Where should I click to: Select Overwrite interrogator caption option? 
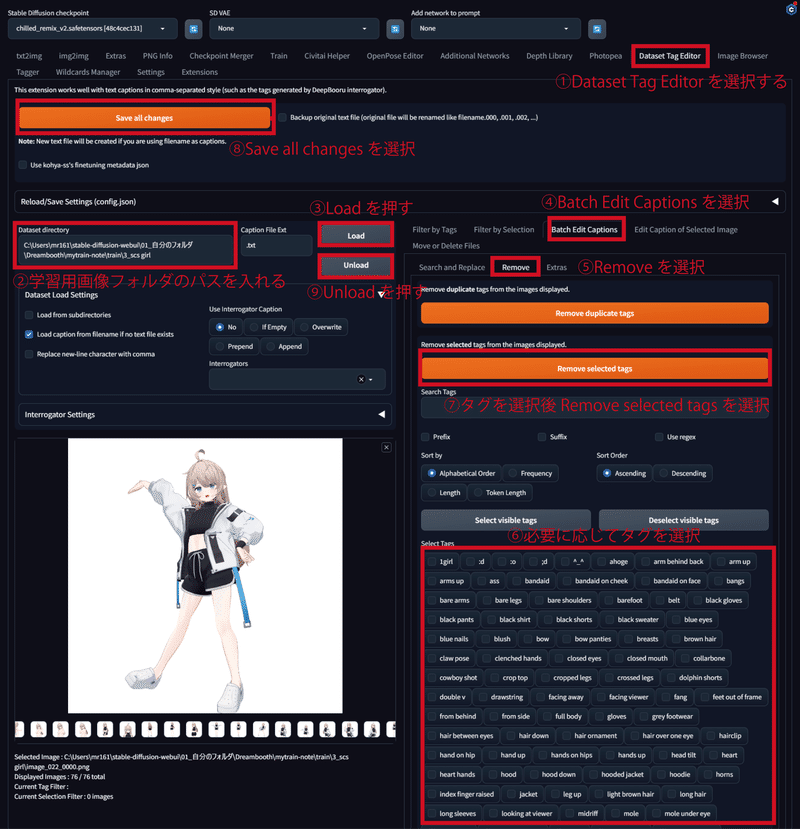[x=321, y=327]
